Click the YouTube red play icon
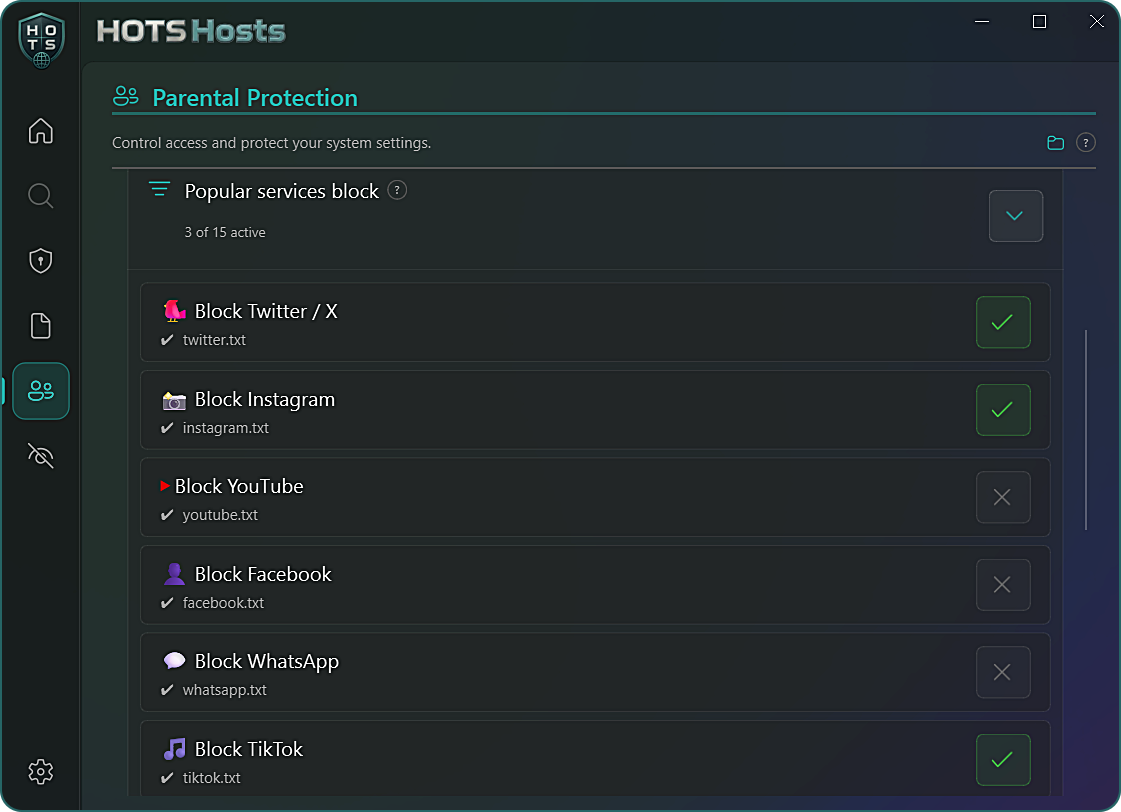1121x812 pixels. [x=165, y=486]
